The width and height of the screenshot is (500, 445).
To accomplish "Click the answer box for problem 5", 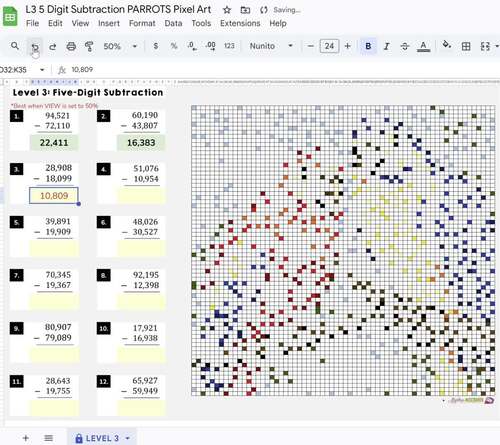I will (x=54, y=249).
